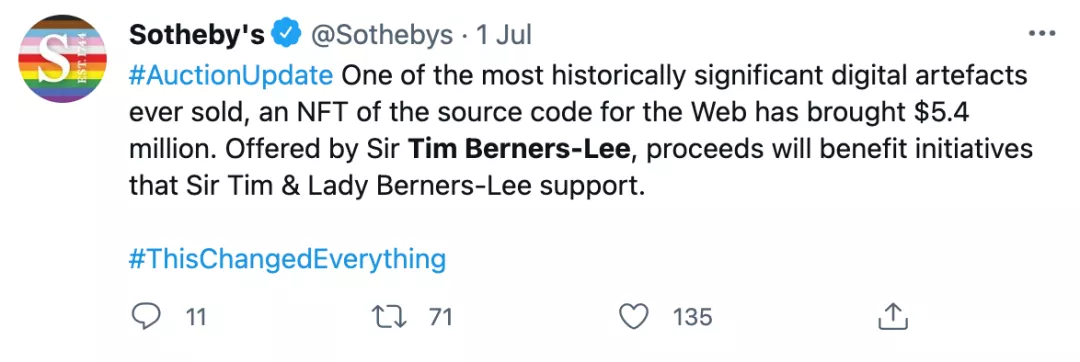Click the word NFT in the tweet
The width and height of the screenshot is (1080, 362).
click(x=331, y=113)
